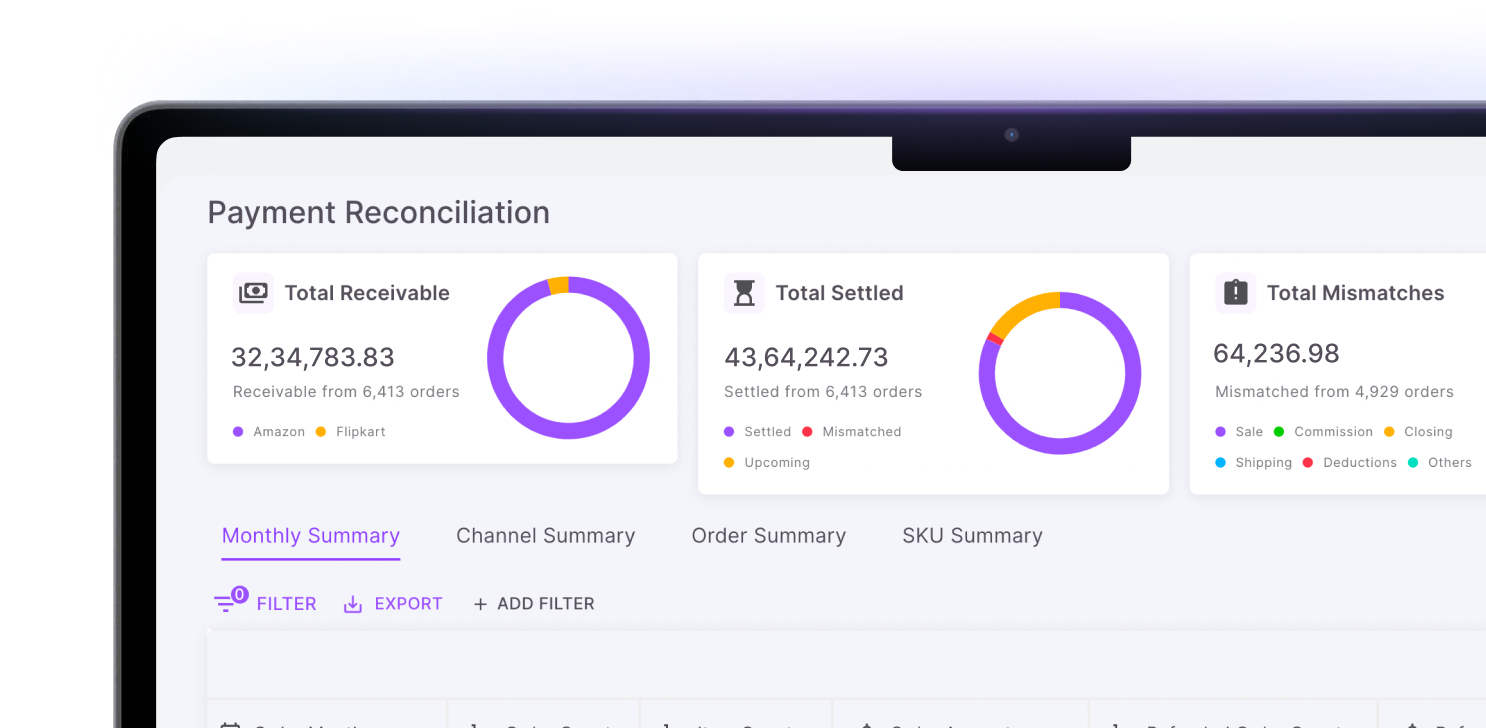This screenshot has height=728, width=1486.
Task: Open the Order Summary tab
Action: pyautogui.click(x=768, y=536)
